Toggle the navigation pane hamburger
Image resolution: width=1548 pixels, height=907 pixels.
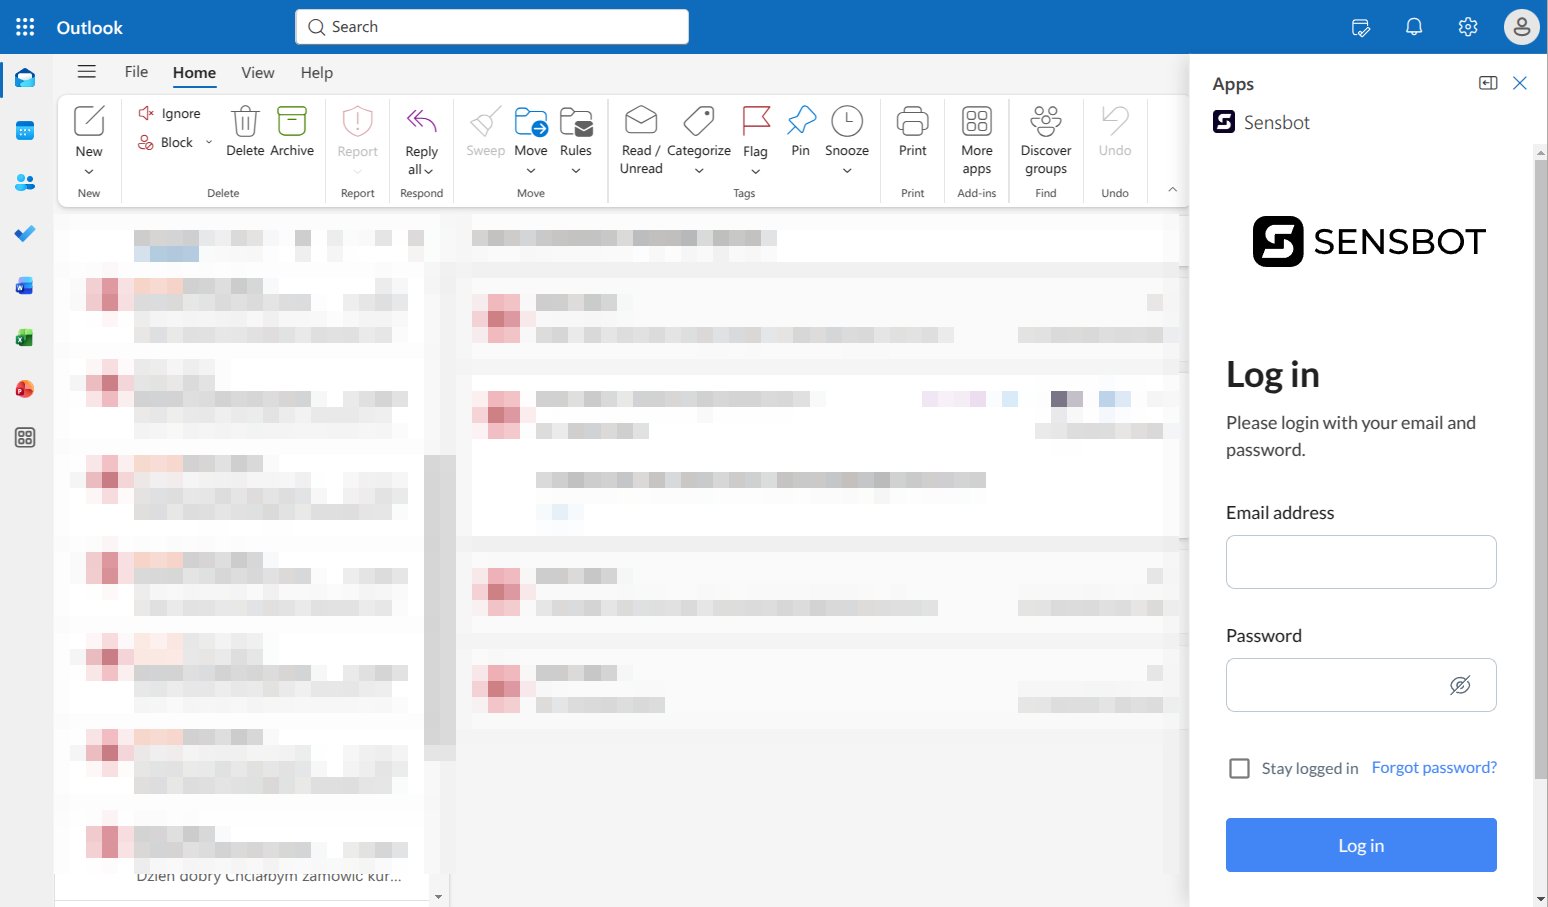(87, 71)
